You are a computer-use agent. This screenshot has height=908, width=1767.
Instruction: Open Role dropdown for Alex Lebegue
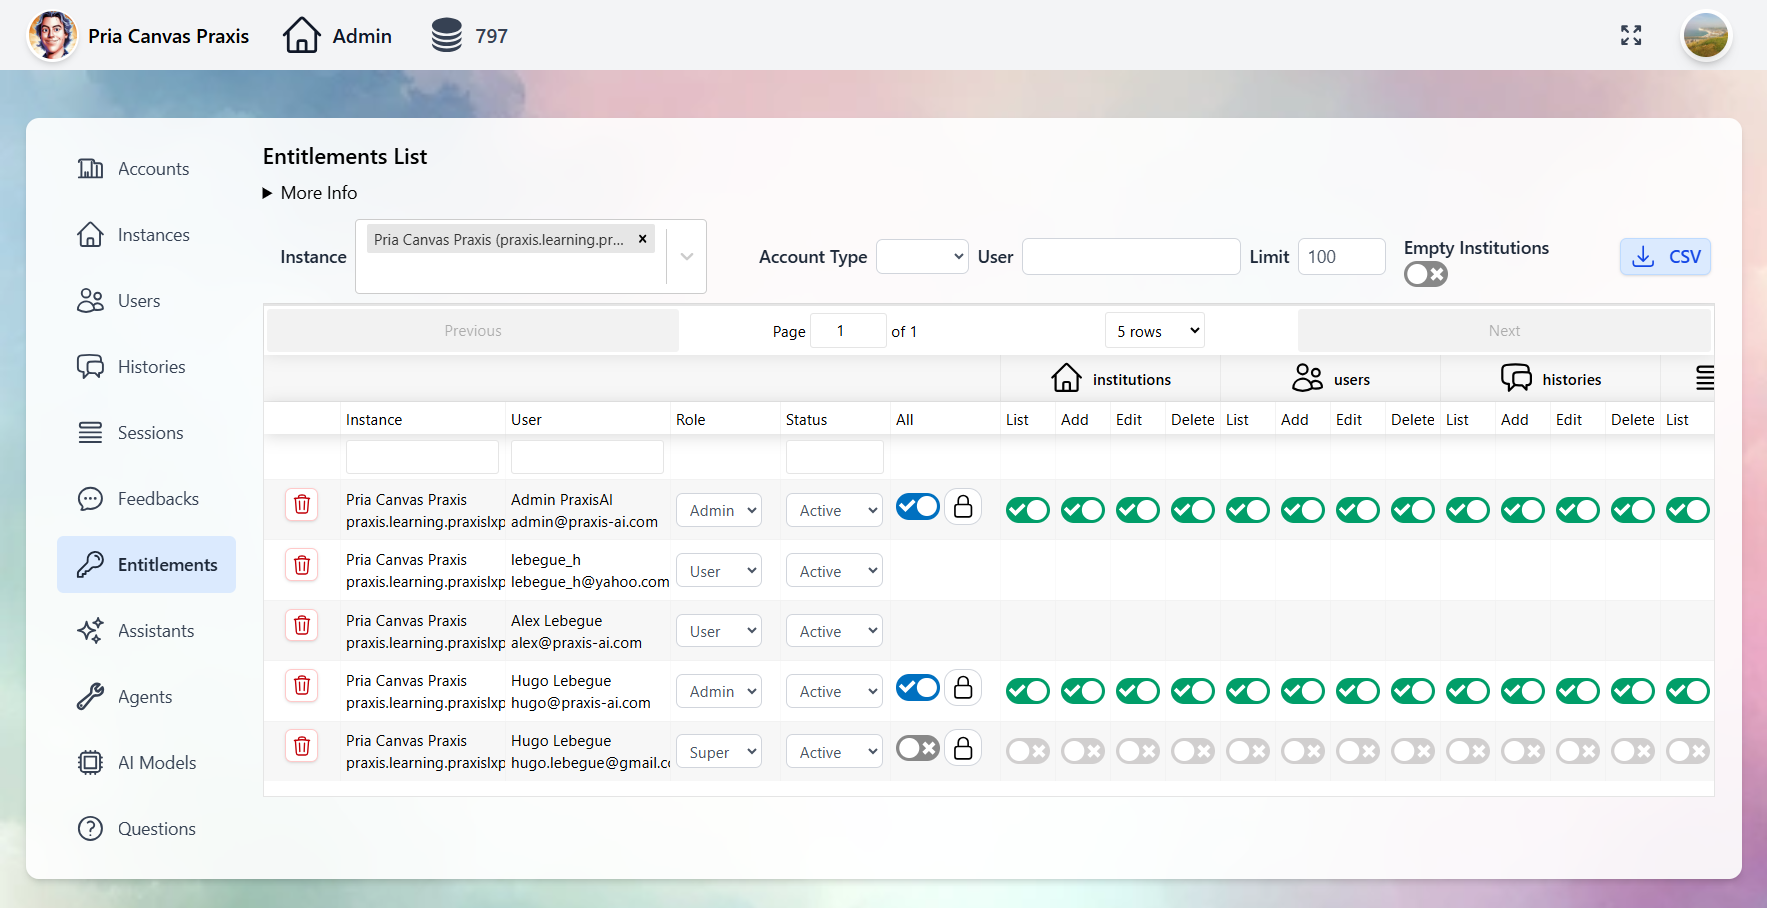point(719,632)
